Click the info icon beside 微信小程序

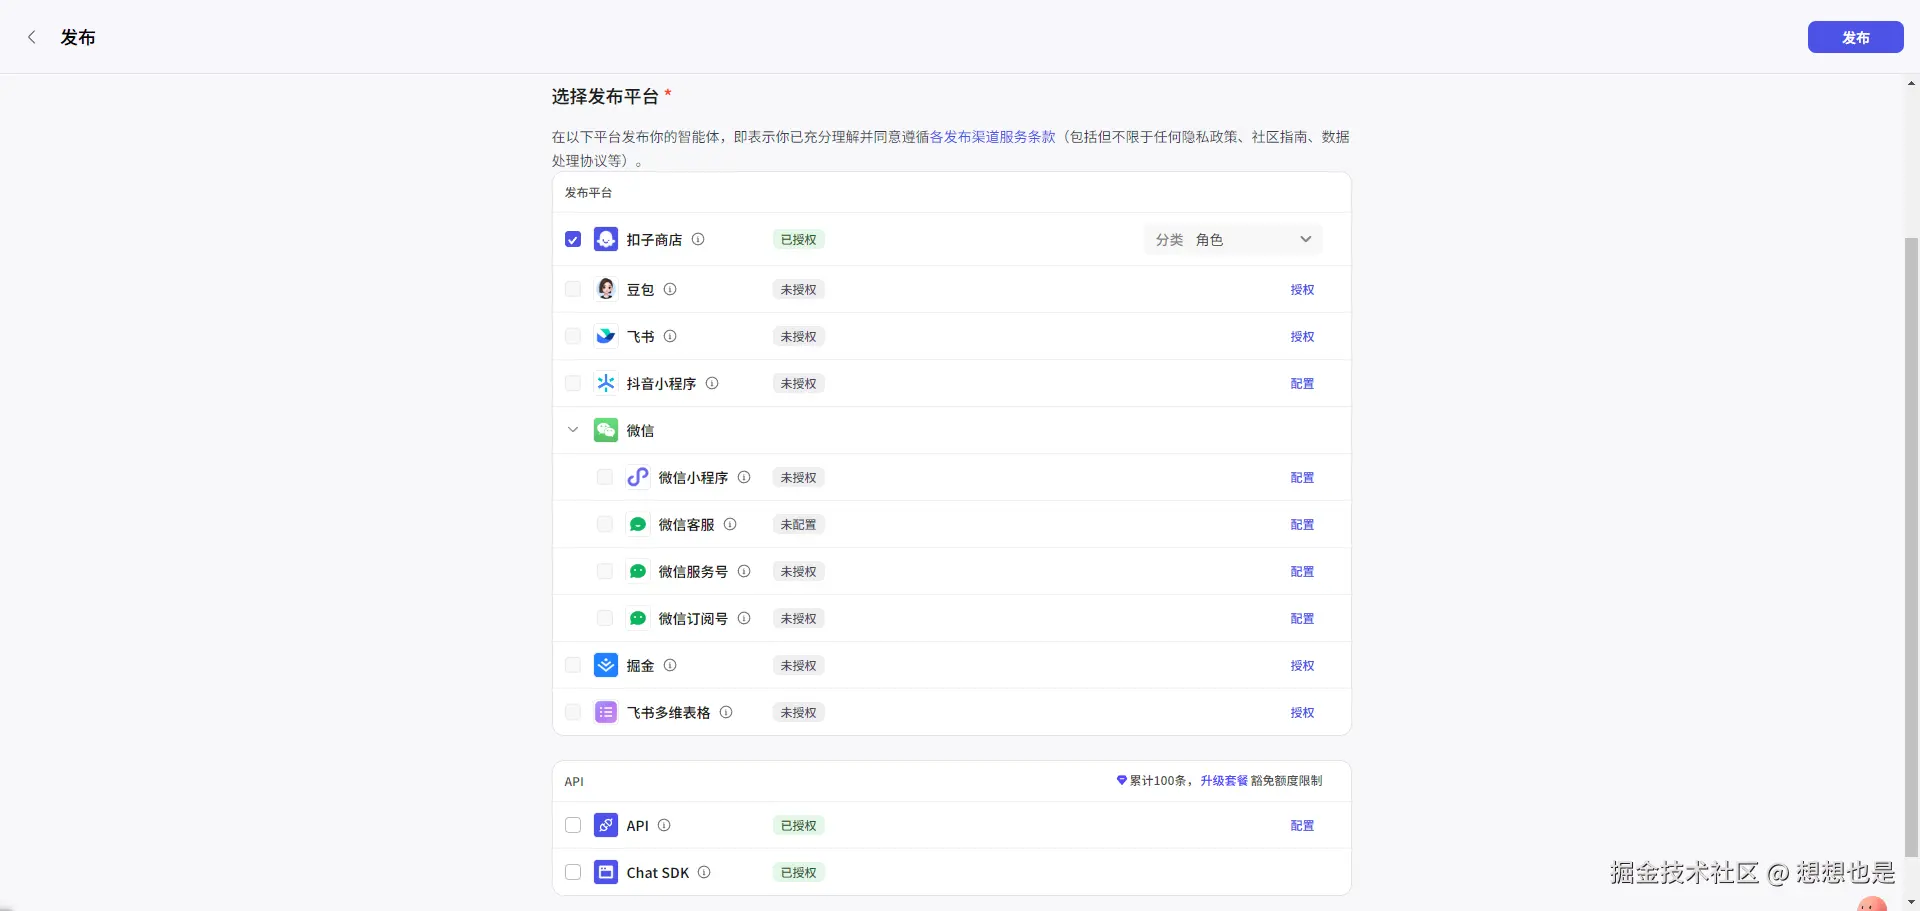pyautogui.click(x=744, y=477)
